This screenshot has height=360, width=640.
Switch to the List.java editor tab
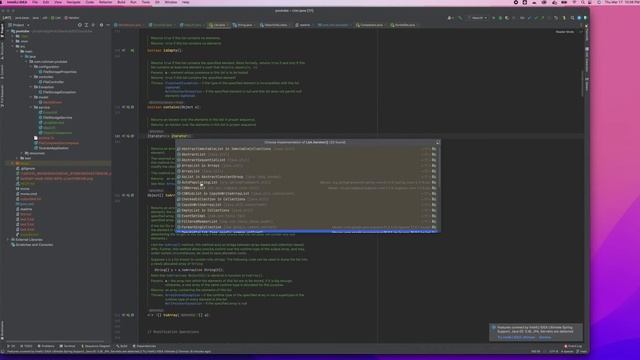point(218,25)
